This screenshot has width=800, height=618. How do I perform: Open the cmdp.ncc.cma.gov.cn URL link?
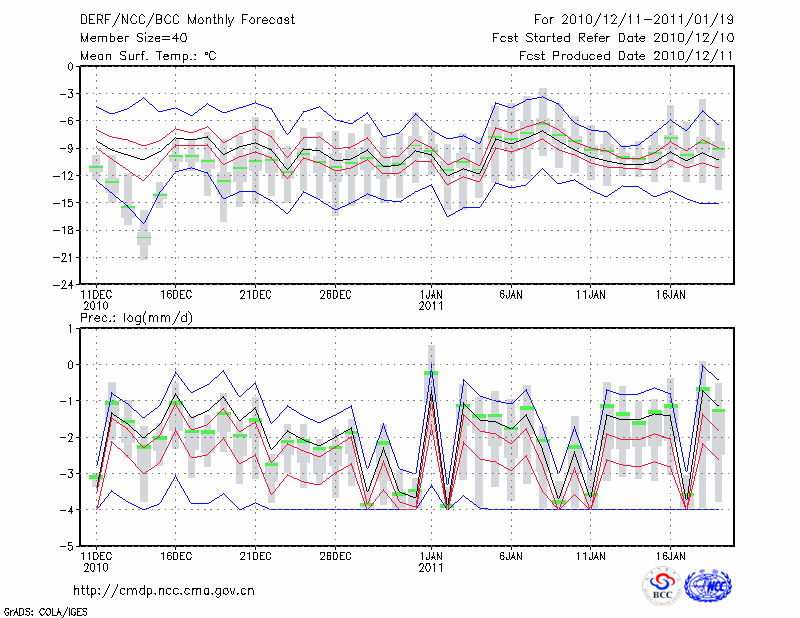[165, 590]
